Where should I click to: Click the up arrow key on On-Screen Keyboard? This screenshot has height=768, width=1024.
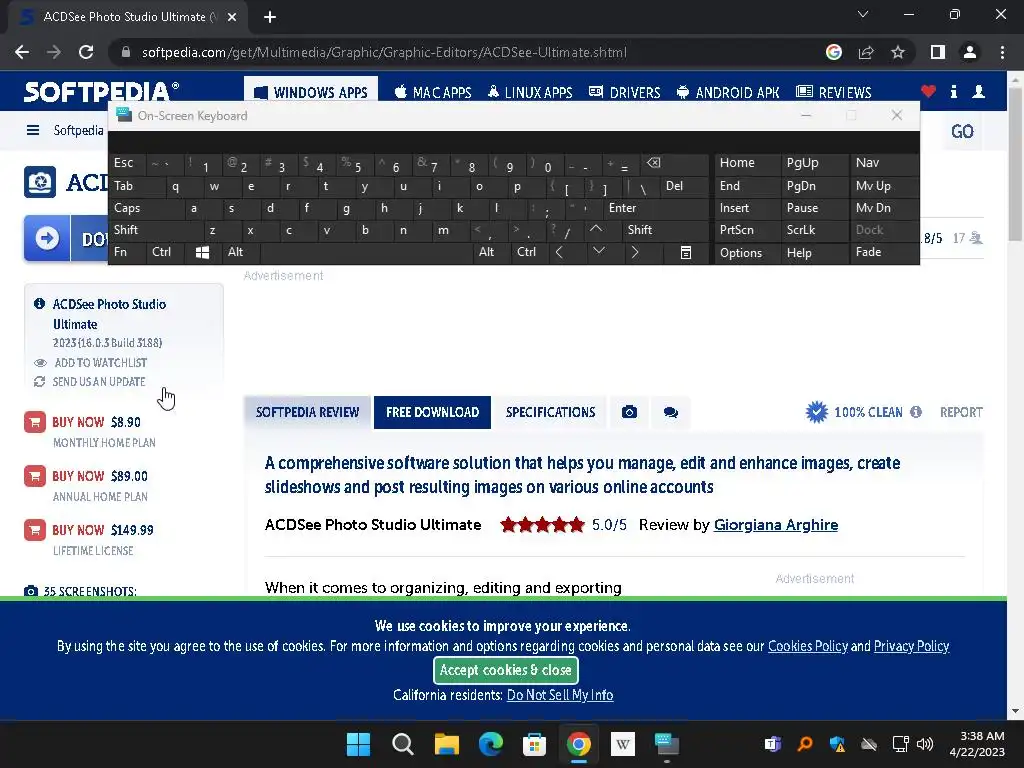[x=596, y=229]
